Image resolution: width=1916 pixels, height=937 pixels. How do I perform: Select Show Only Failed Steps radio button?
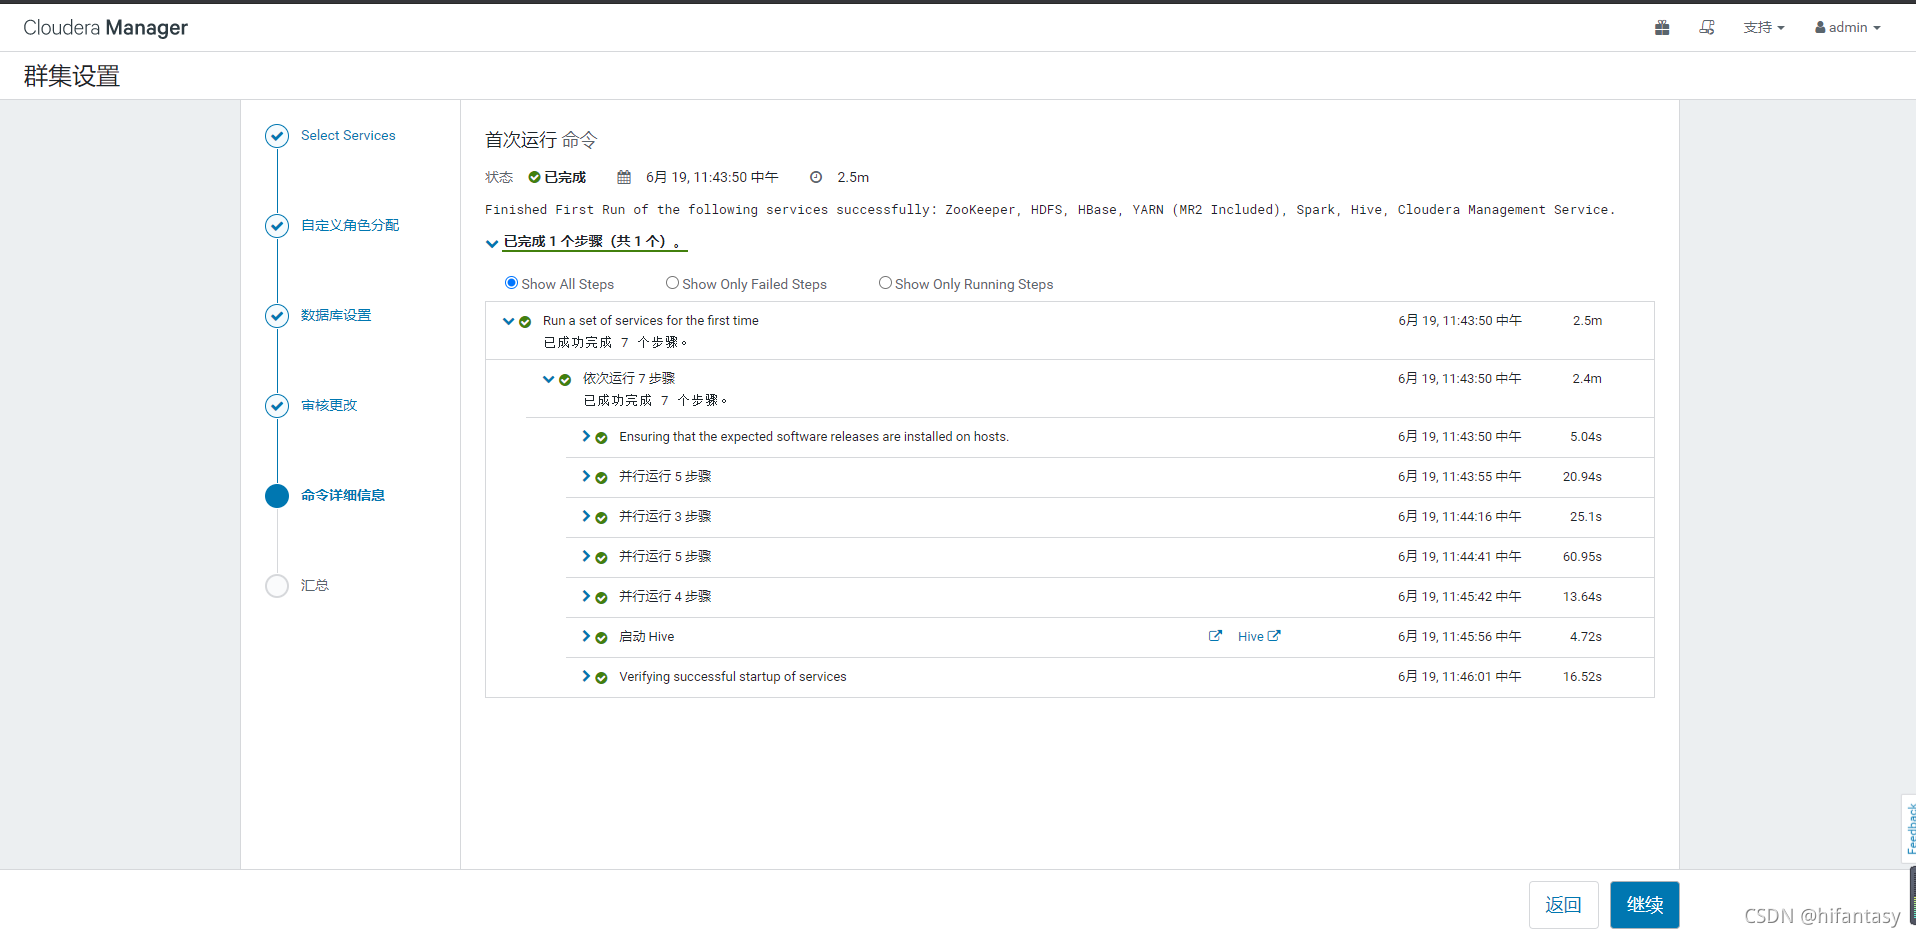pyautogui.click(x=672, y=283)
